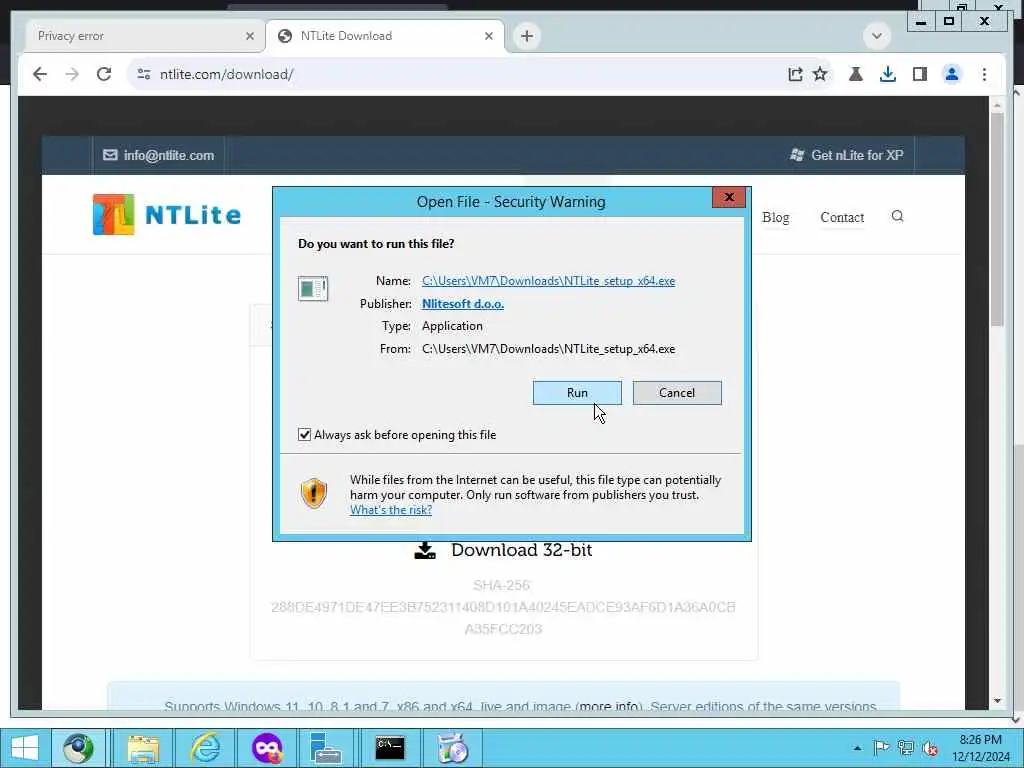Open Get nLite for XP link
1024x768 pixels.
click(846, 155)
